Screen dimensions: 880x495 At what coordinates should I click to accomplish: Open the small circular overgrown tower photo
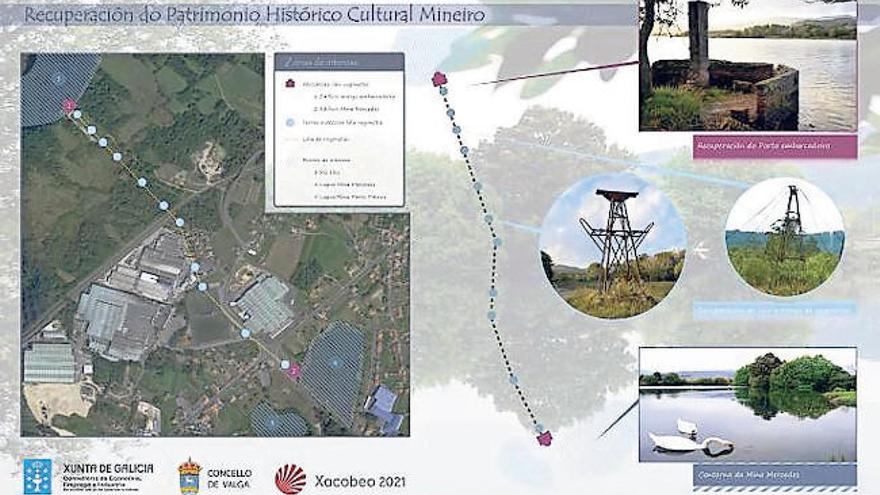(x=784, y=236)
